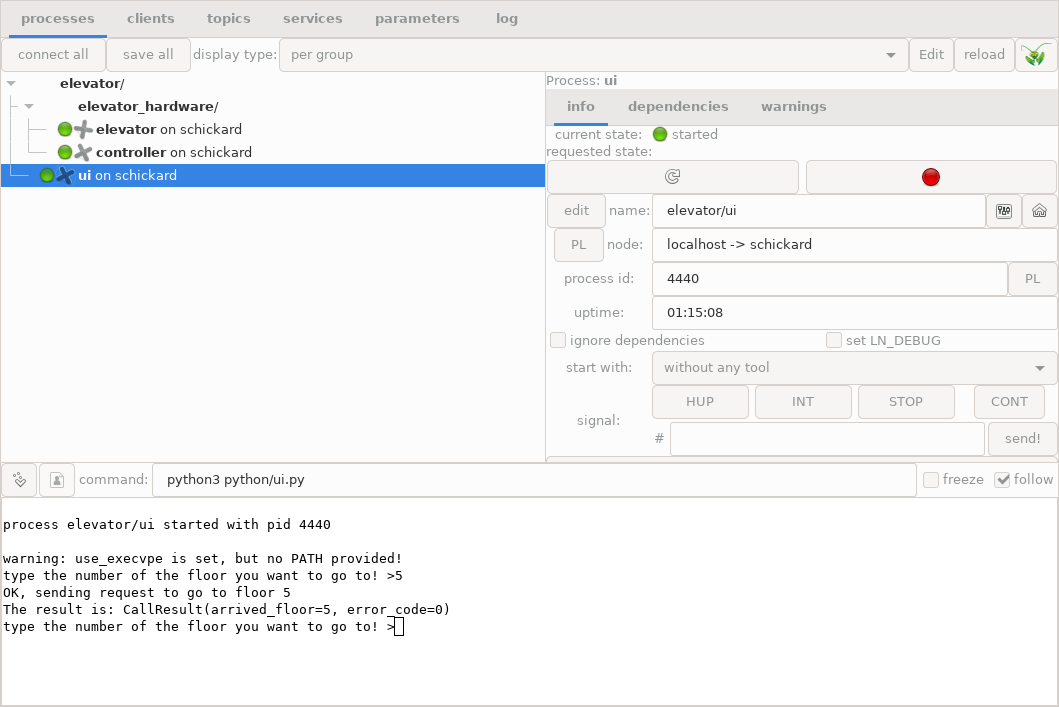Click the uptime field showing 01:15:08
This screenshot has height=707, width=1059.
(x=854, y=313)
